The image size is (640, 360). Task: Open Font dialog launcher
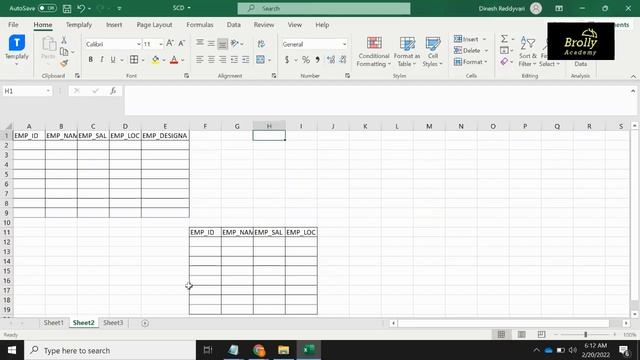pyautogui.click(x=187, y=76)
